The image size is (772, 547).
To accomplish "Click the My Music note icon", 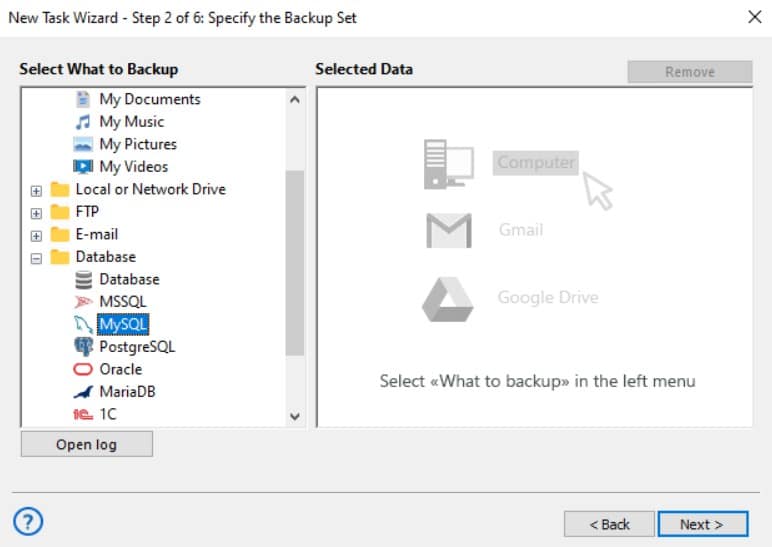I will pos(83,122).
